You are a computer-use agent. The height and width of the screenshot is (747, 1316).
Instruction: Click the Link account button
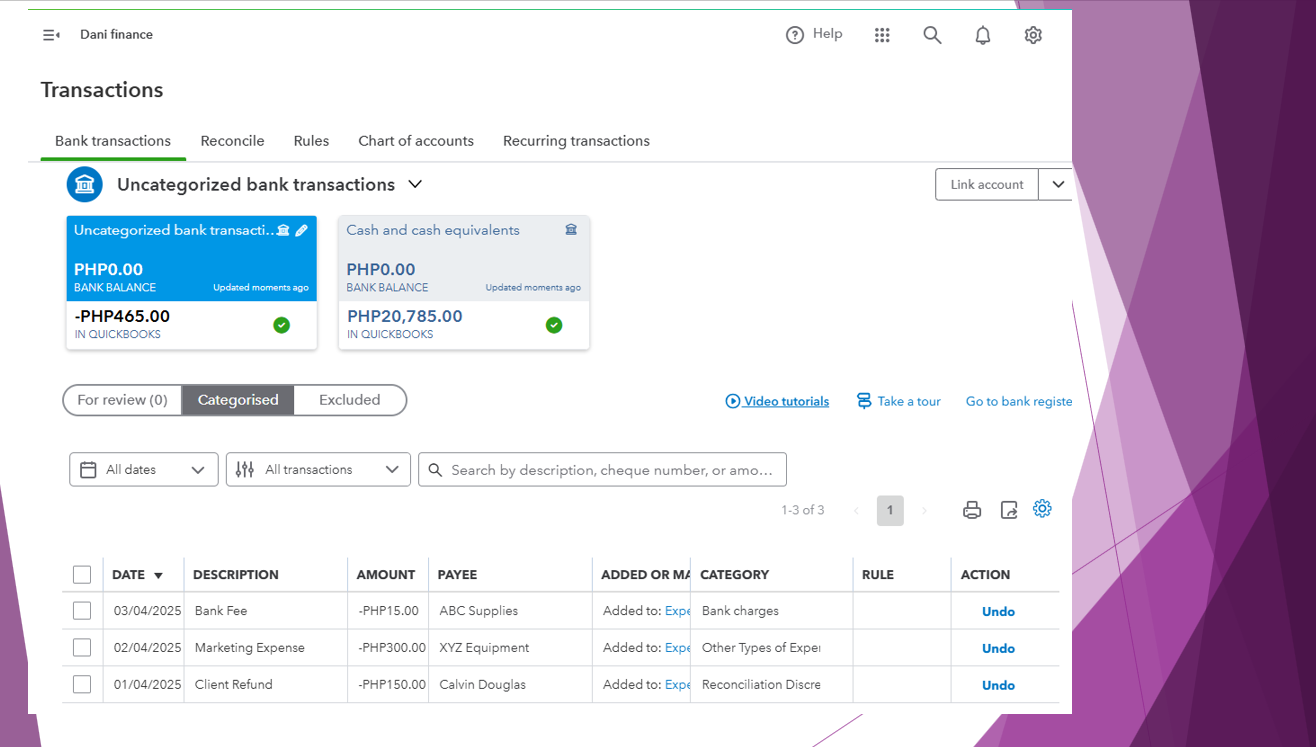point(986,185)
